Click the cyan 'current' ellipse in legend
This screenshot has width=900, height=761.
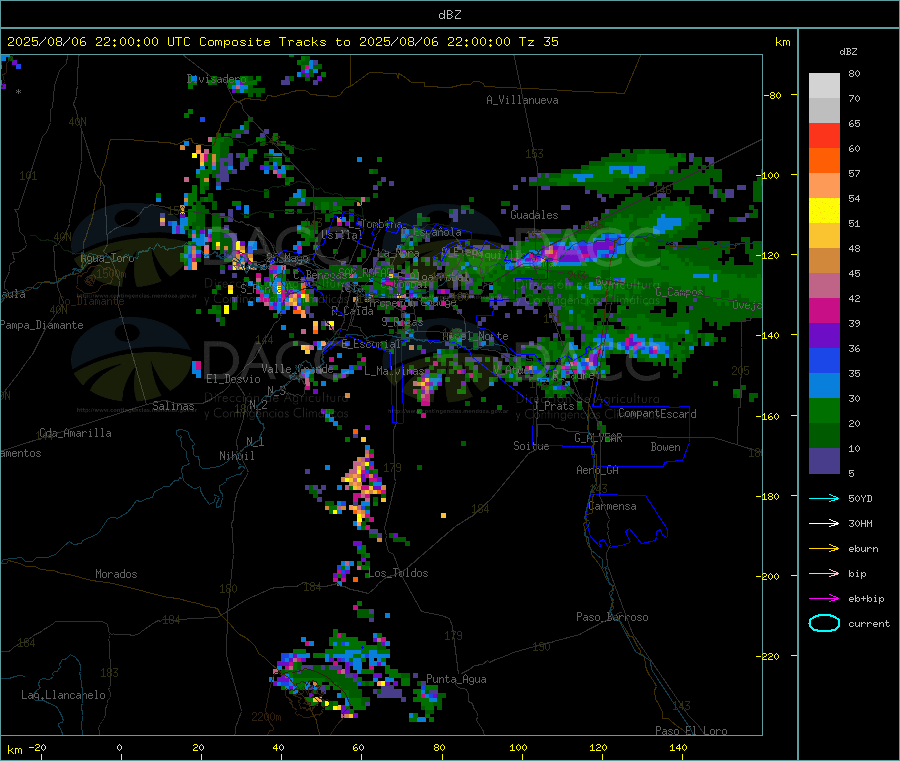point(824,623)
